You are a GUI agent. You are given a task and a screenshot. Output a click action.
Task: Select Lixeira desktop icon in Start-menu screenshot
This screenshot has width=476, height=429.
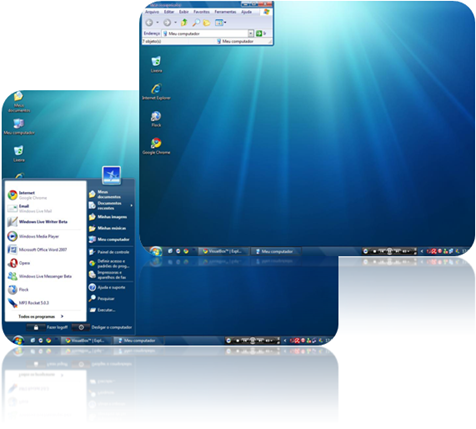[x=19, y=154]
